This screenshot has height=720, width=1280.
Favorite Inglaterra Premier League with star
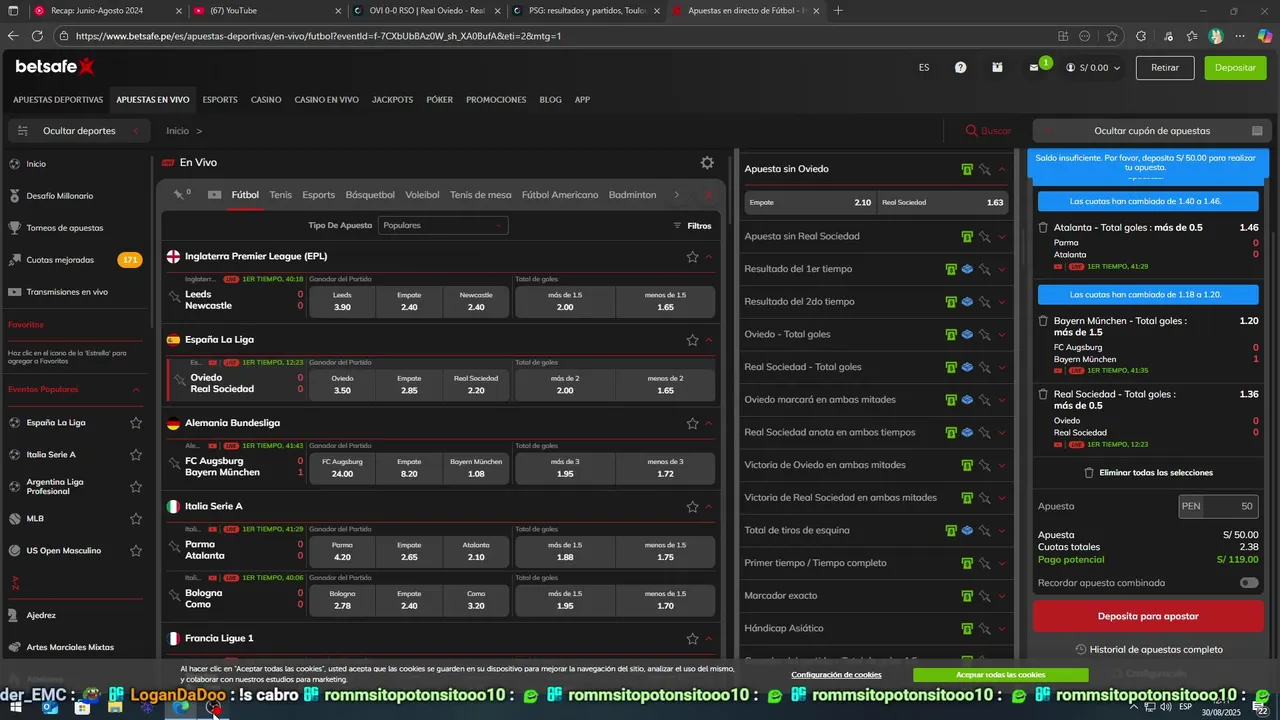click(x=692, y=257)
